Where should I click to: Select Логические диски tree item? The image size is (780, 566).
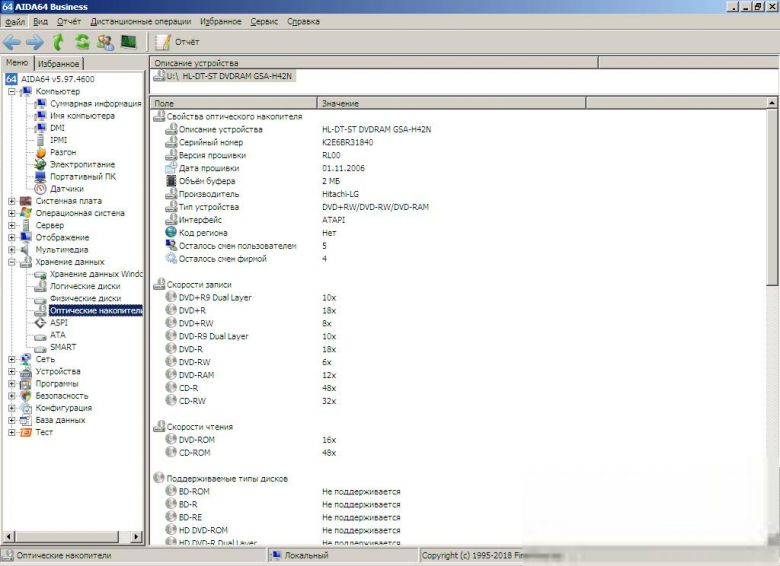(85, 286)
